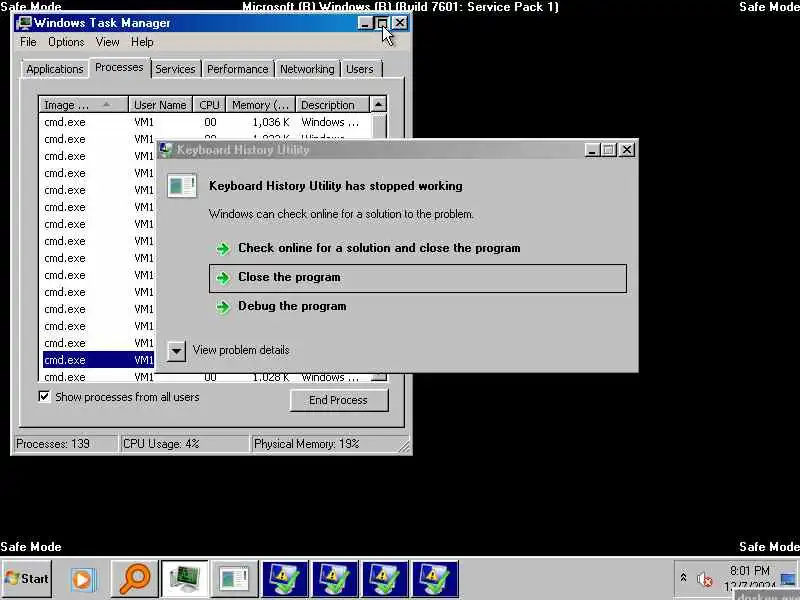
Task: Switch to the Users tab
Action: [360, 69]
